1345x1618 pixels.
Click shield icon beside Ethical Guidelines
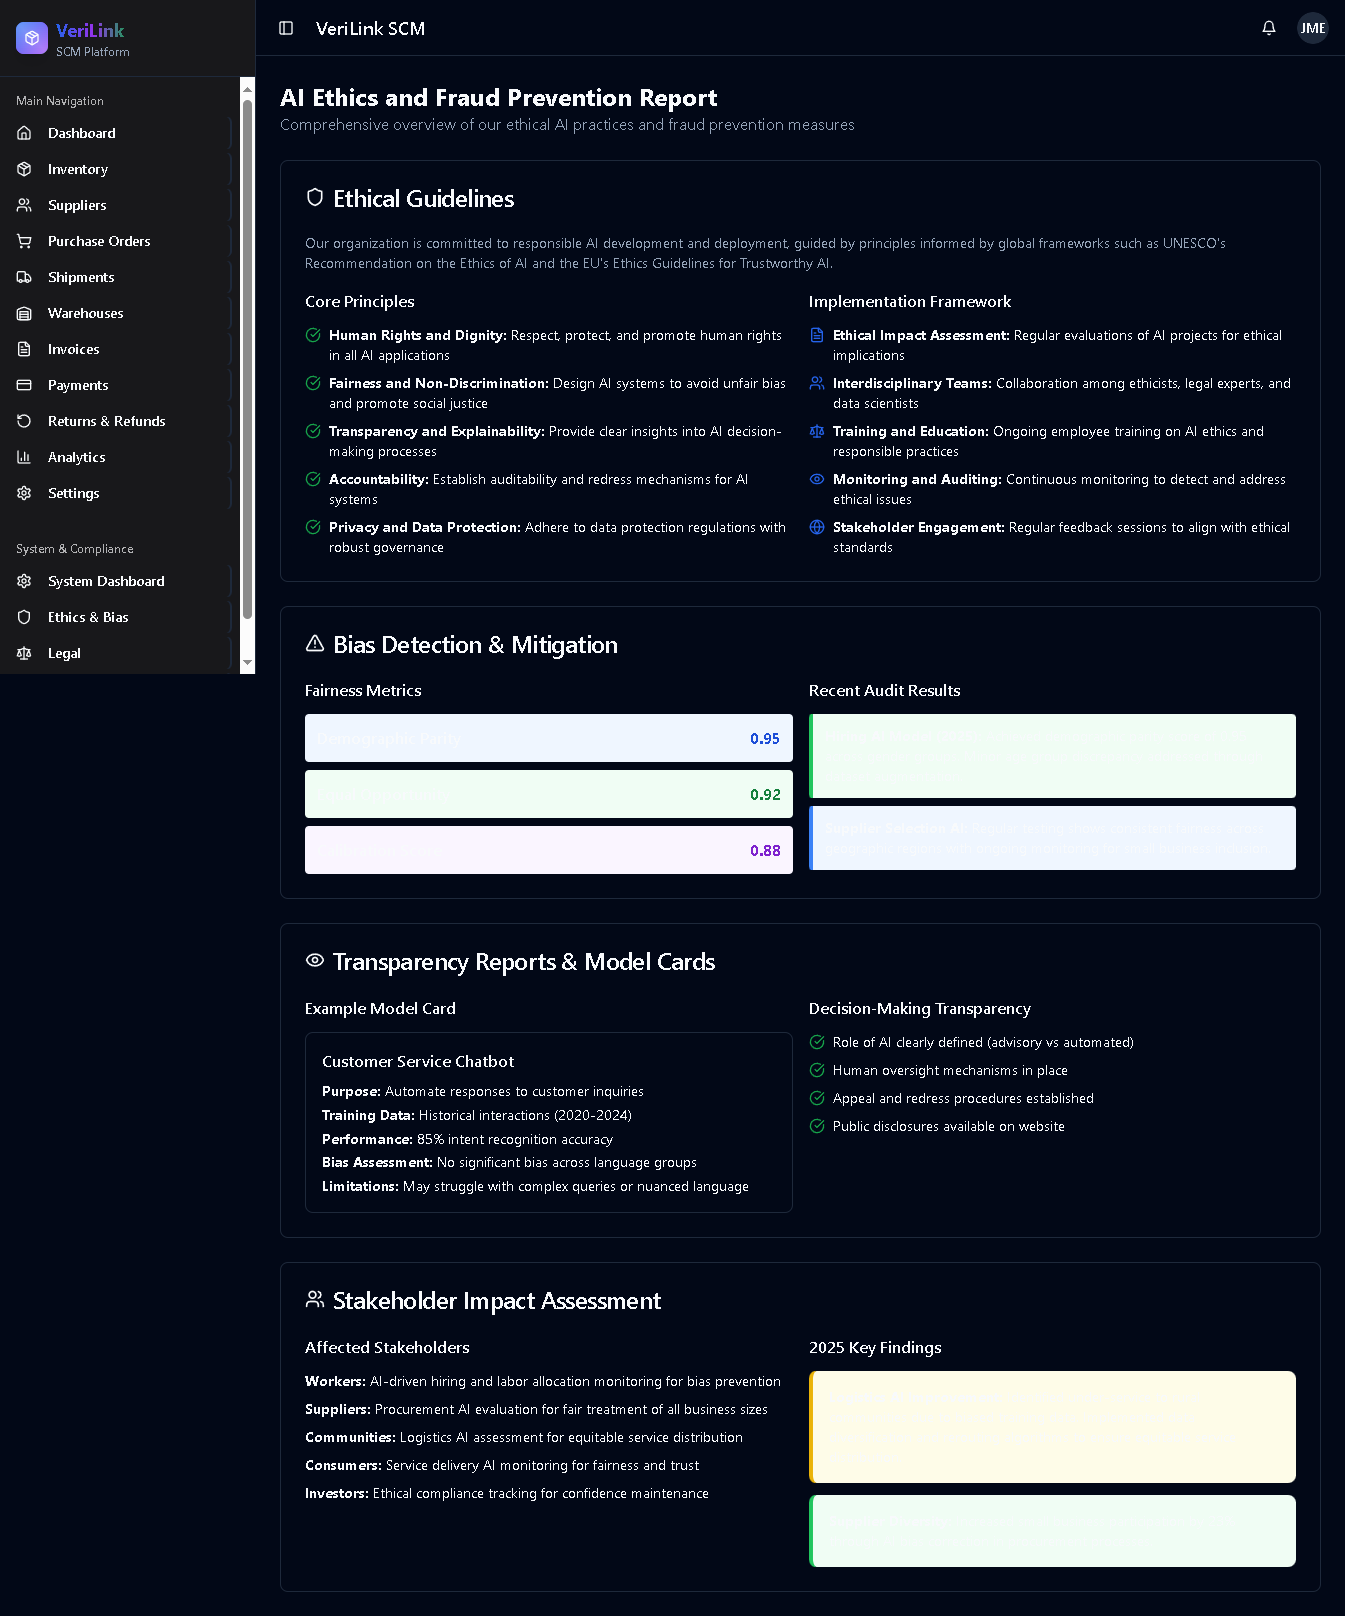click(x=315, y=198)
